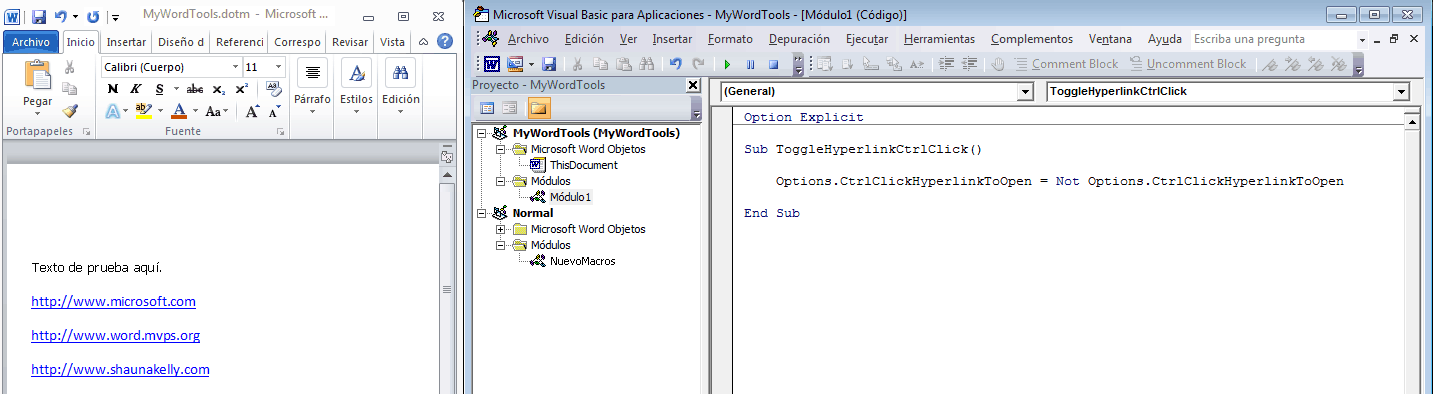This screenshot has height=394, width=1434.
Task: Click Undo in Word Quick Access Toolbar
Action: (61, 16)
